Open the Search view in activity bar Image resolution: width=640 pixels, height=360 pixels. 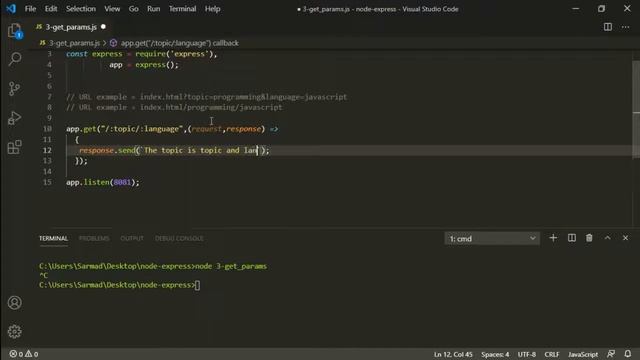[15, 59]
